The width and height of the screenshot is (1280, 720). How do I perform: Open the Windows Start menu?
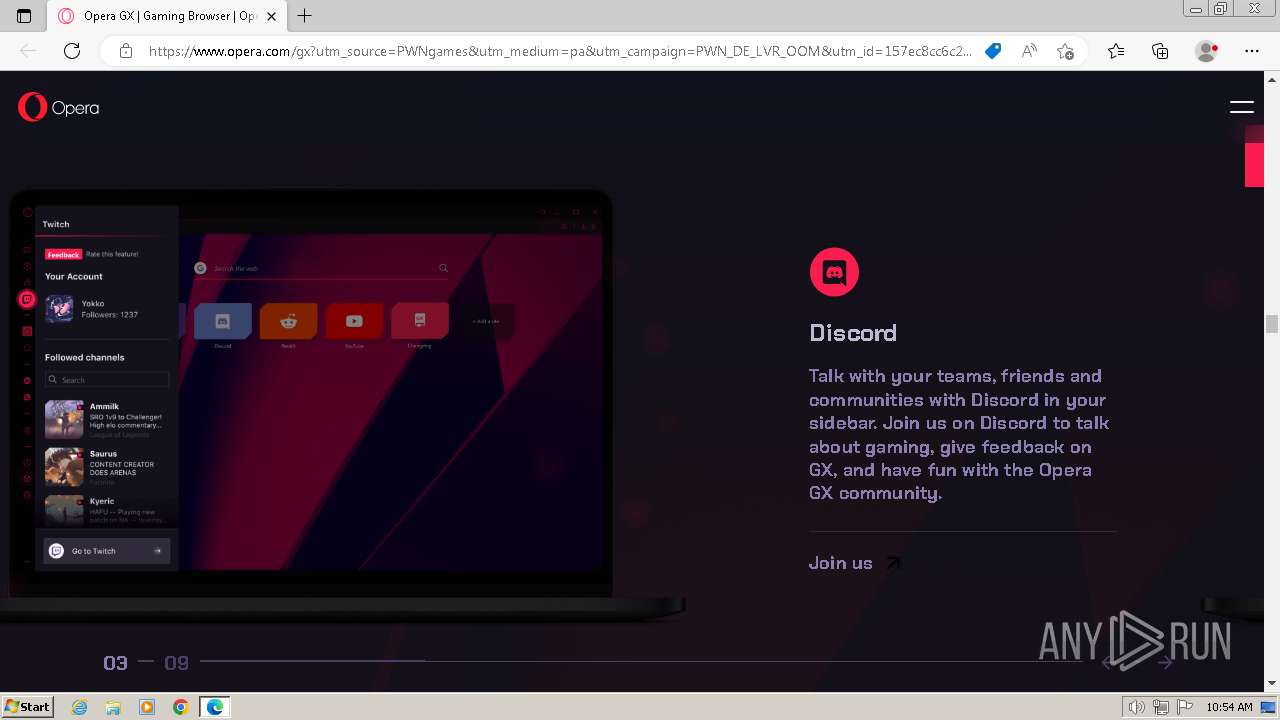[x=28, y=706]
